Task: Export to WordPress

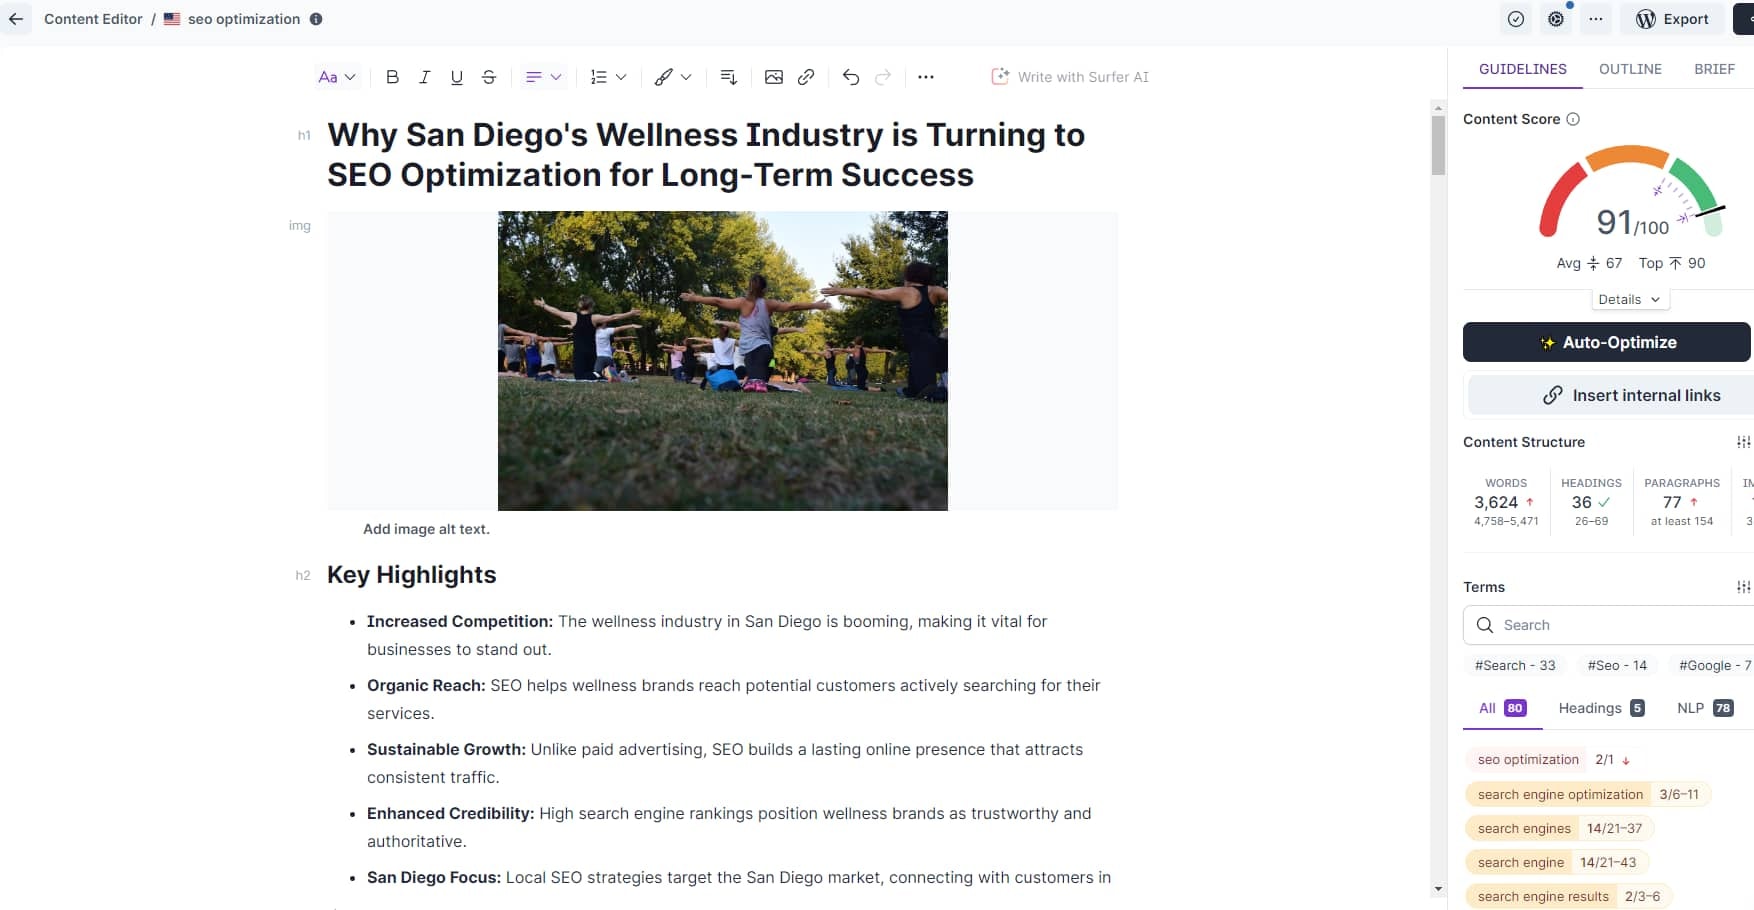Action: click(1673, 19)
